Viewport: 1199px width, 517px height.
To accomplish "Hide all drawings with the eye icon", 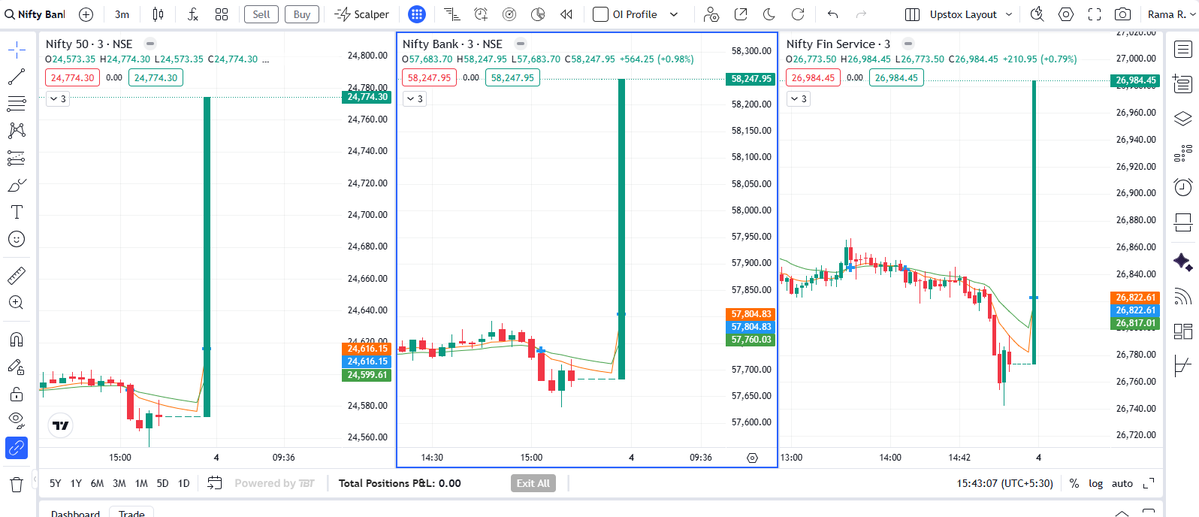I will (17, 420).
